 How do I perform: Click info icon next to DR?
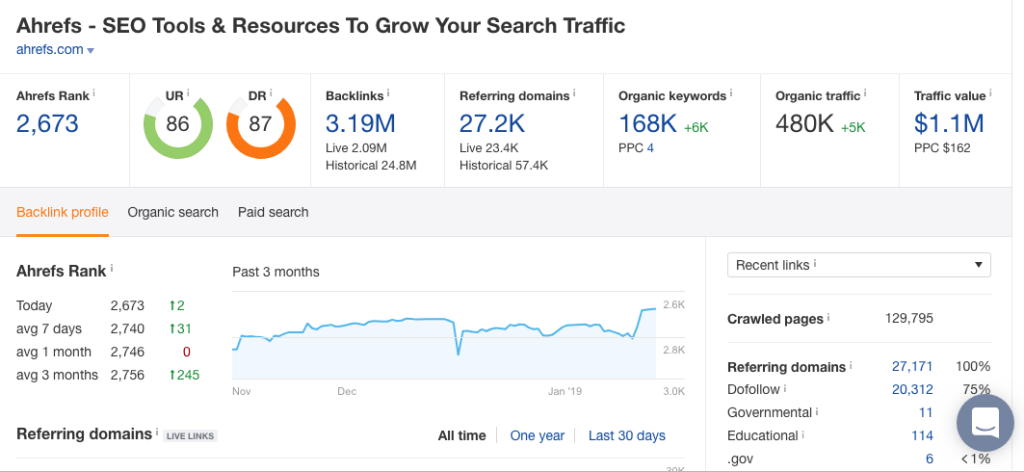click(270, 93)
